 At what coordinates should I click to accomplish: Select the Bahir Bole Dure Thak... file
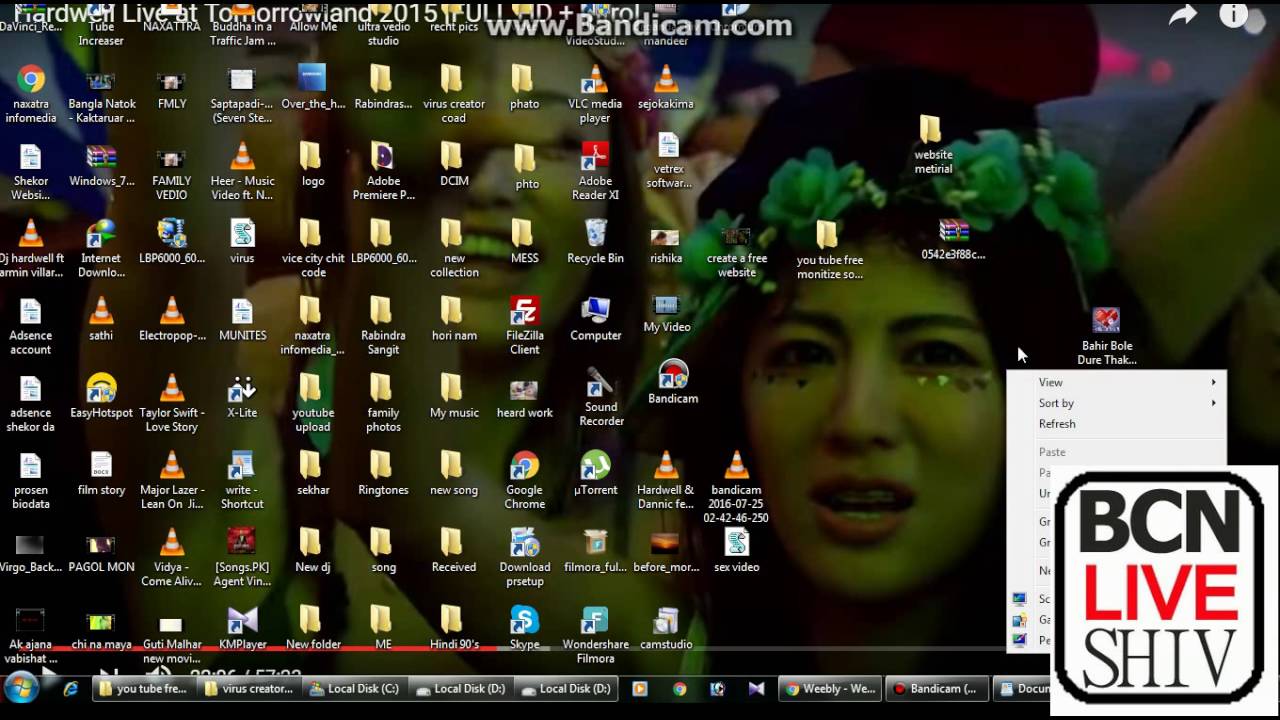tap(1106, 336)
